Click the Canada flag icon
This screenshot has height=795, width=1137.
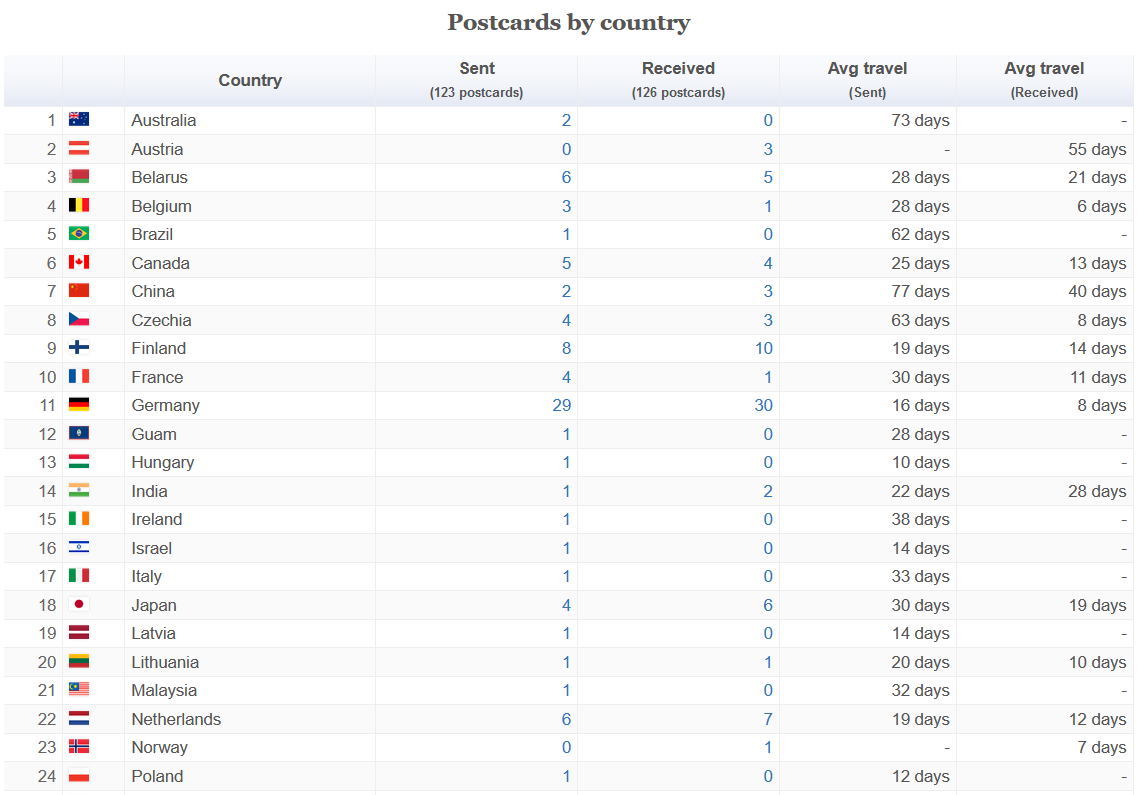[79, 262]
